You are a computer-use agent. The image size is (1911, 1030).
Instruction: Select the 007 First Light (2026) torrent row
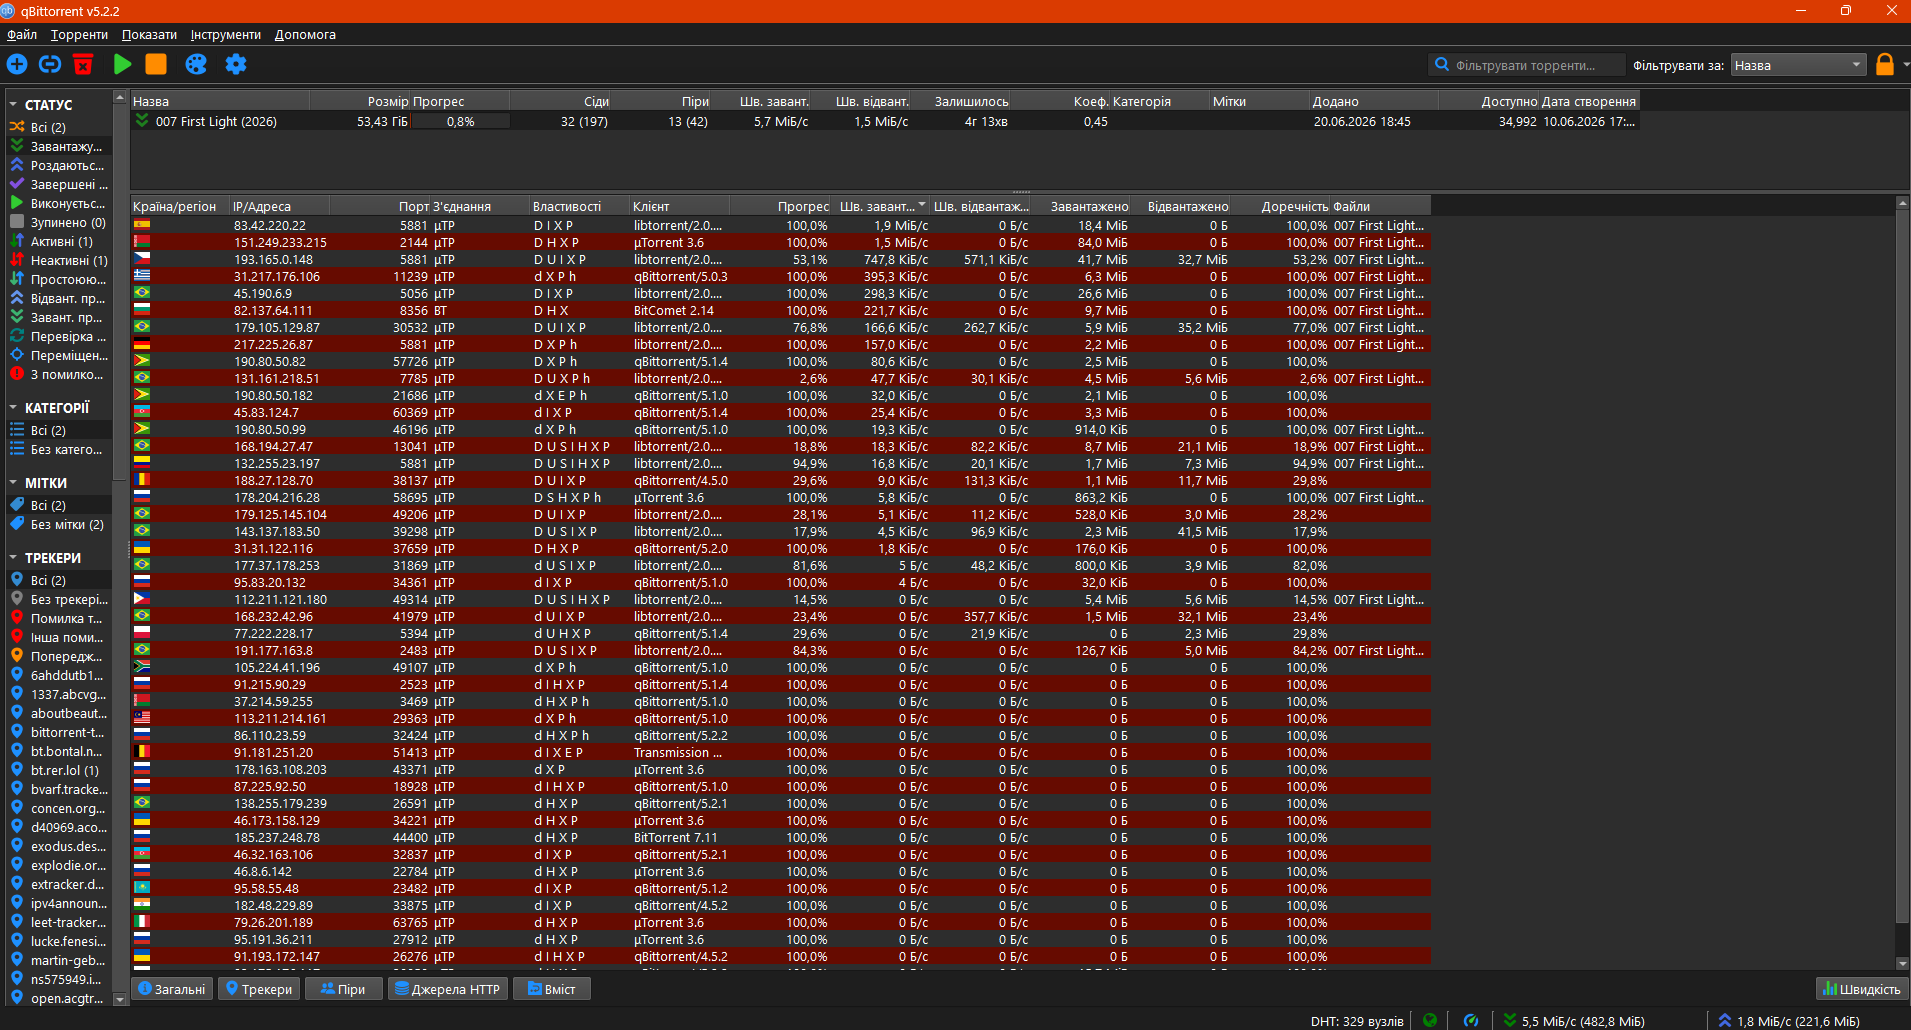(x=885, y=121)
